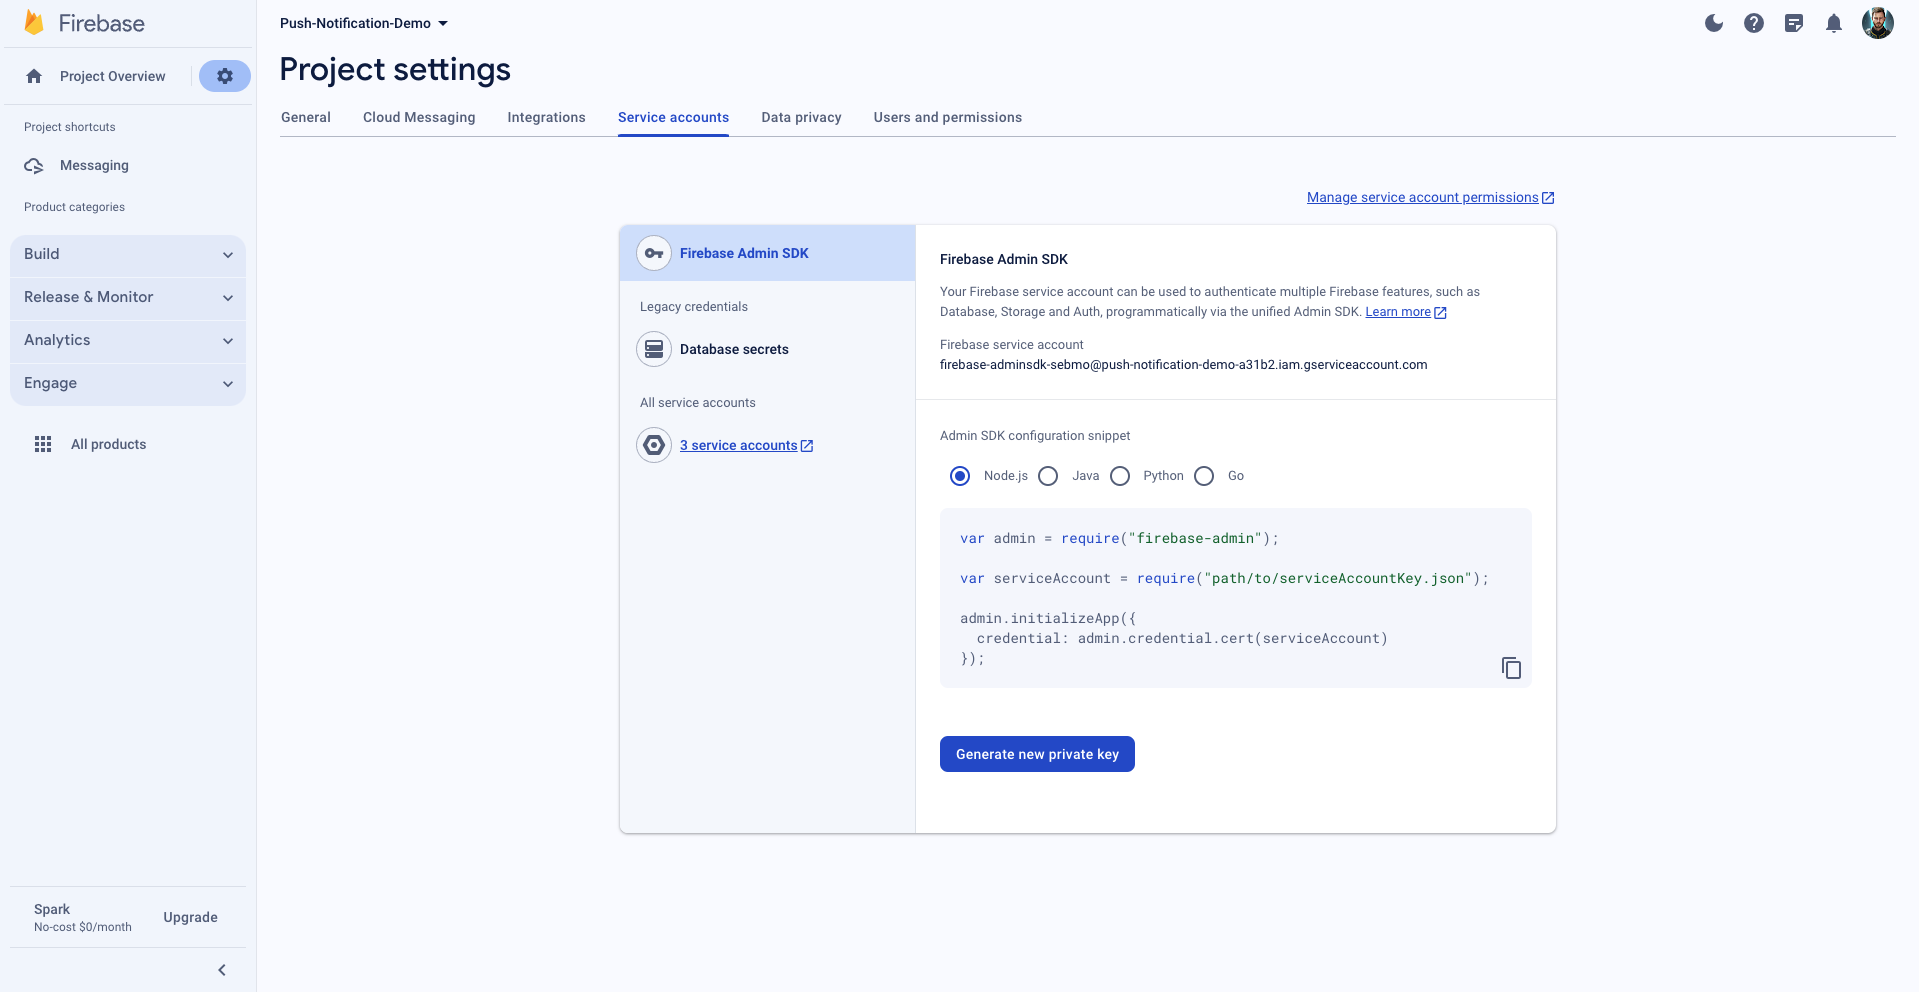Click the Upgrade plan button
This screenshot has height=992, width=1919.
point(190,917)
